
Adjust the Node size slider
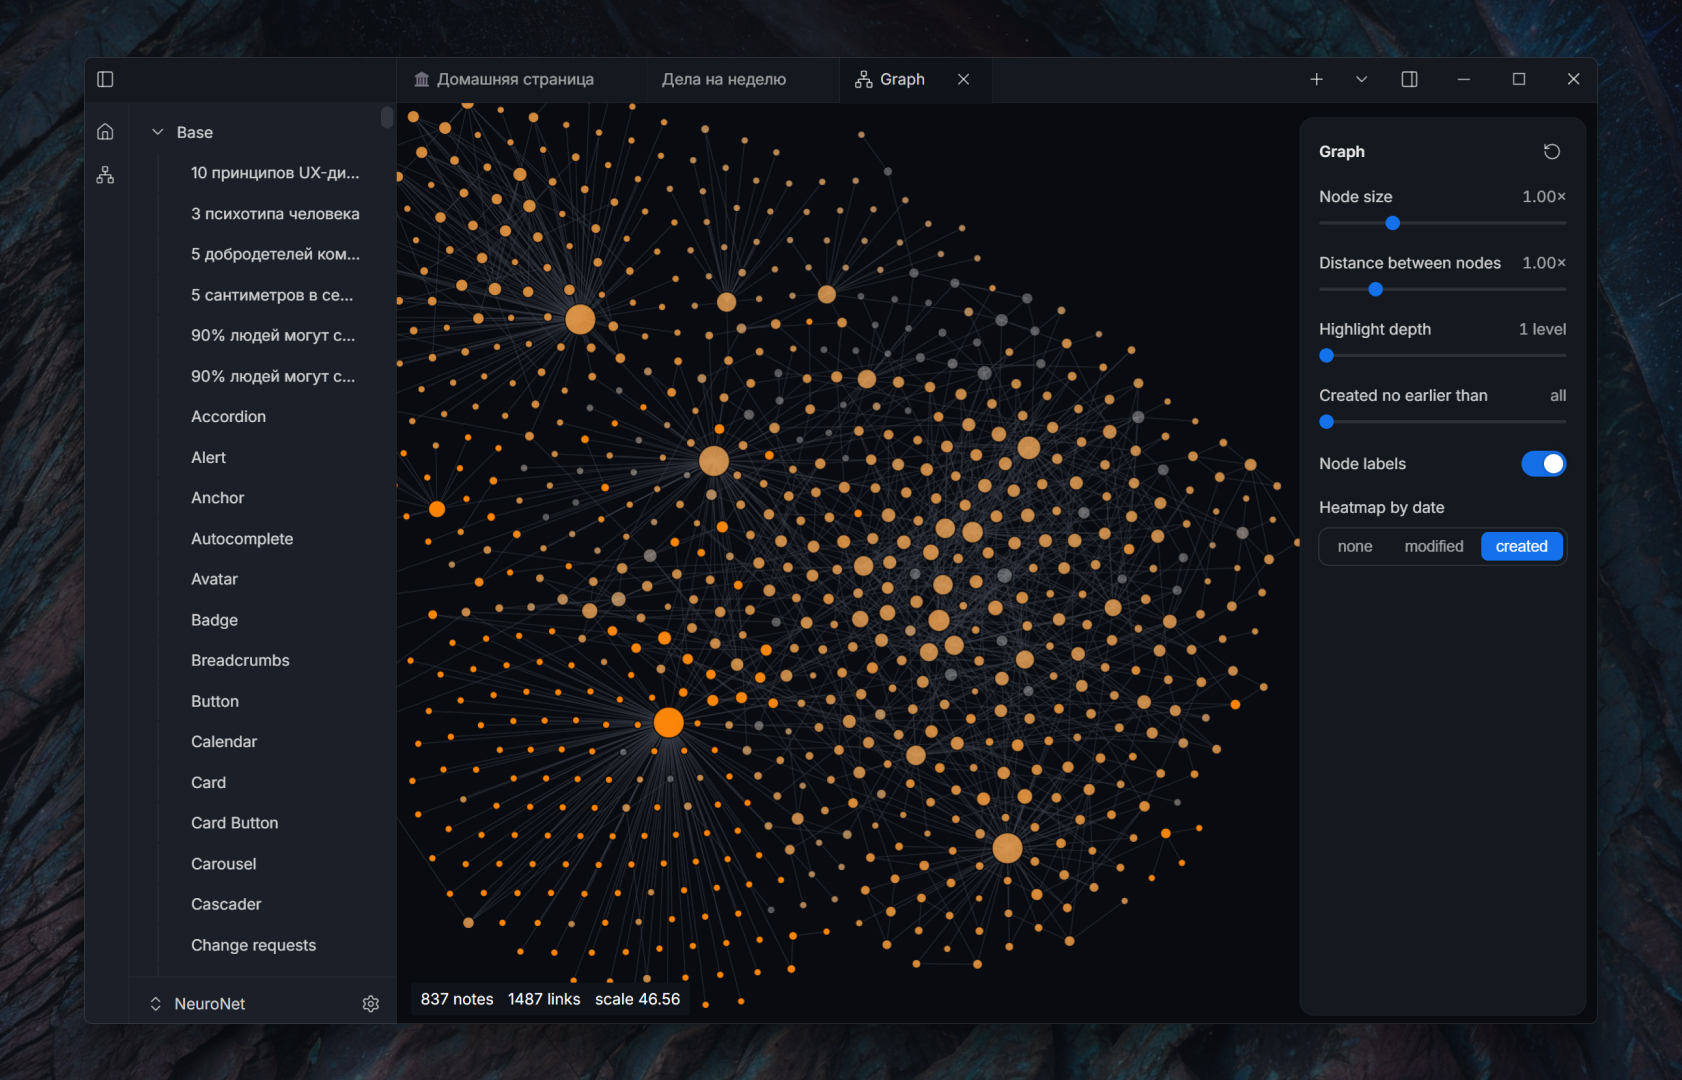1393,223
